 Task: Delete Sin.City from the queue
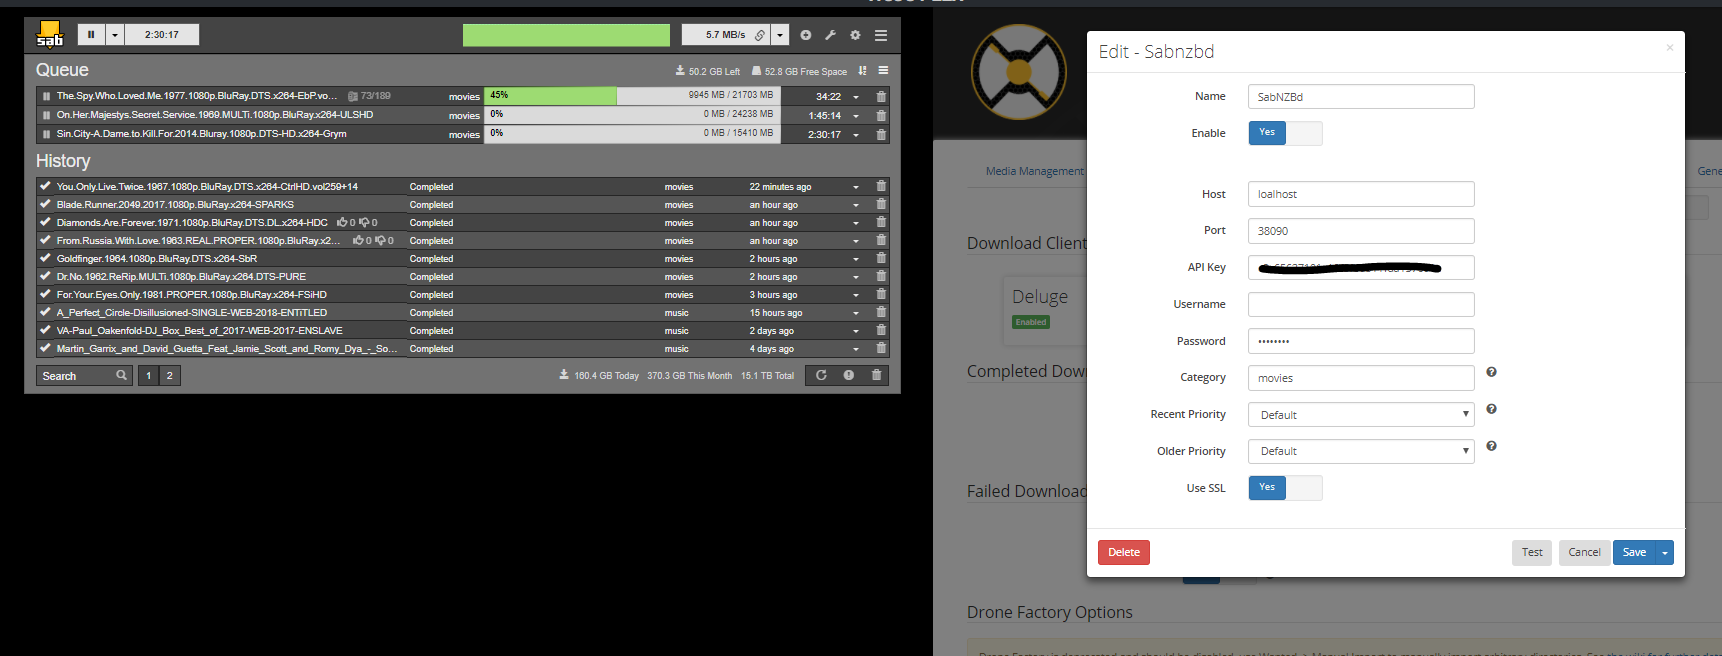pos(881,134)
